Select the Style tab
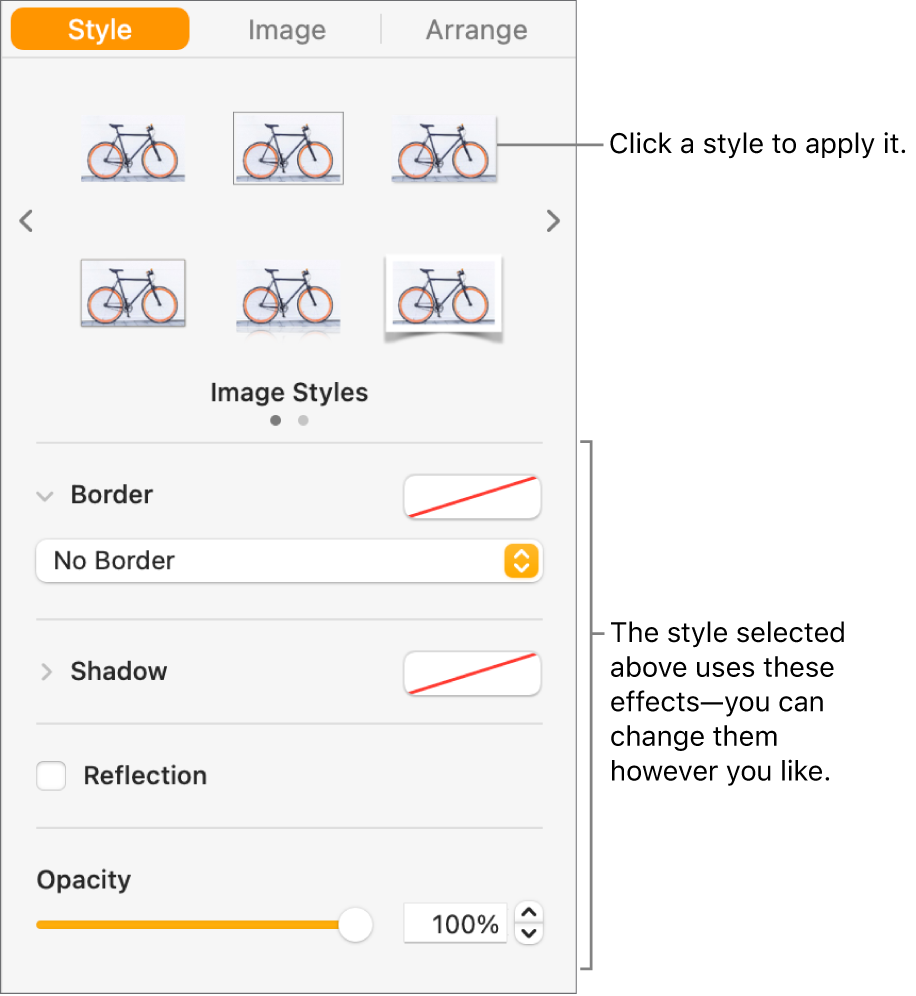The width and height of the screenshot is (916, 996). (x=100, y=30)
